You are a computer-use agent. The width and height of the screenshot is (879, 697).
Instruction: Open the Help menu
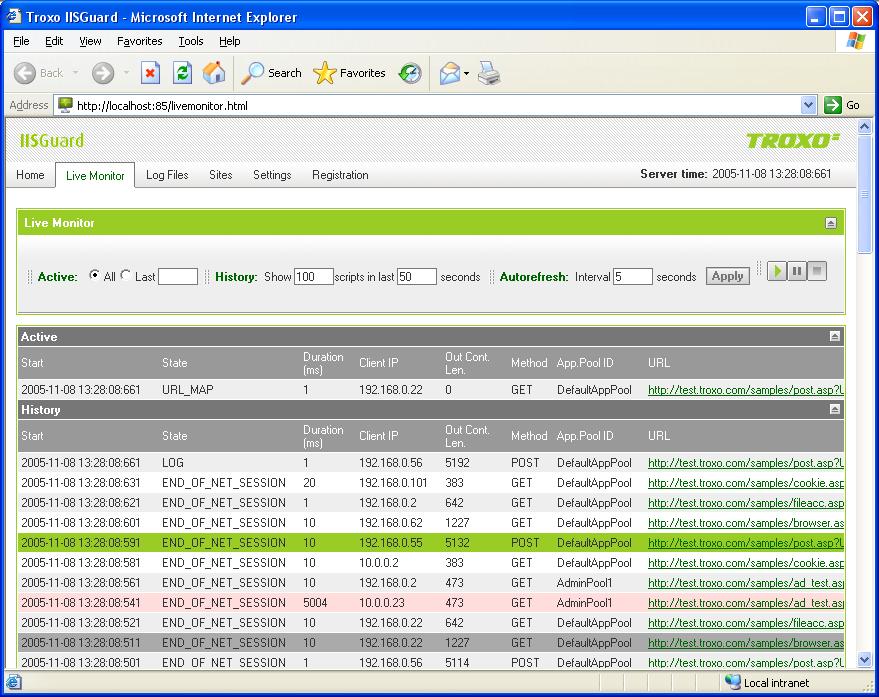(x=229, y=41)
